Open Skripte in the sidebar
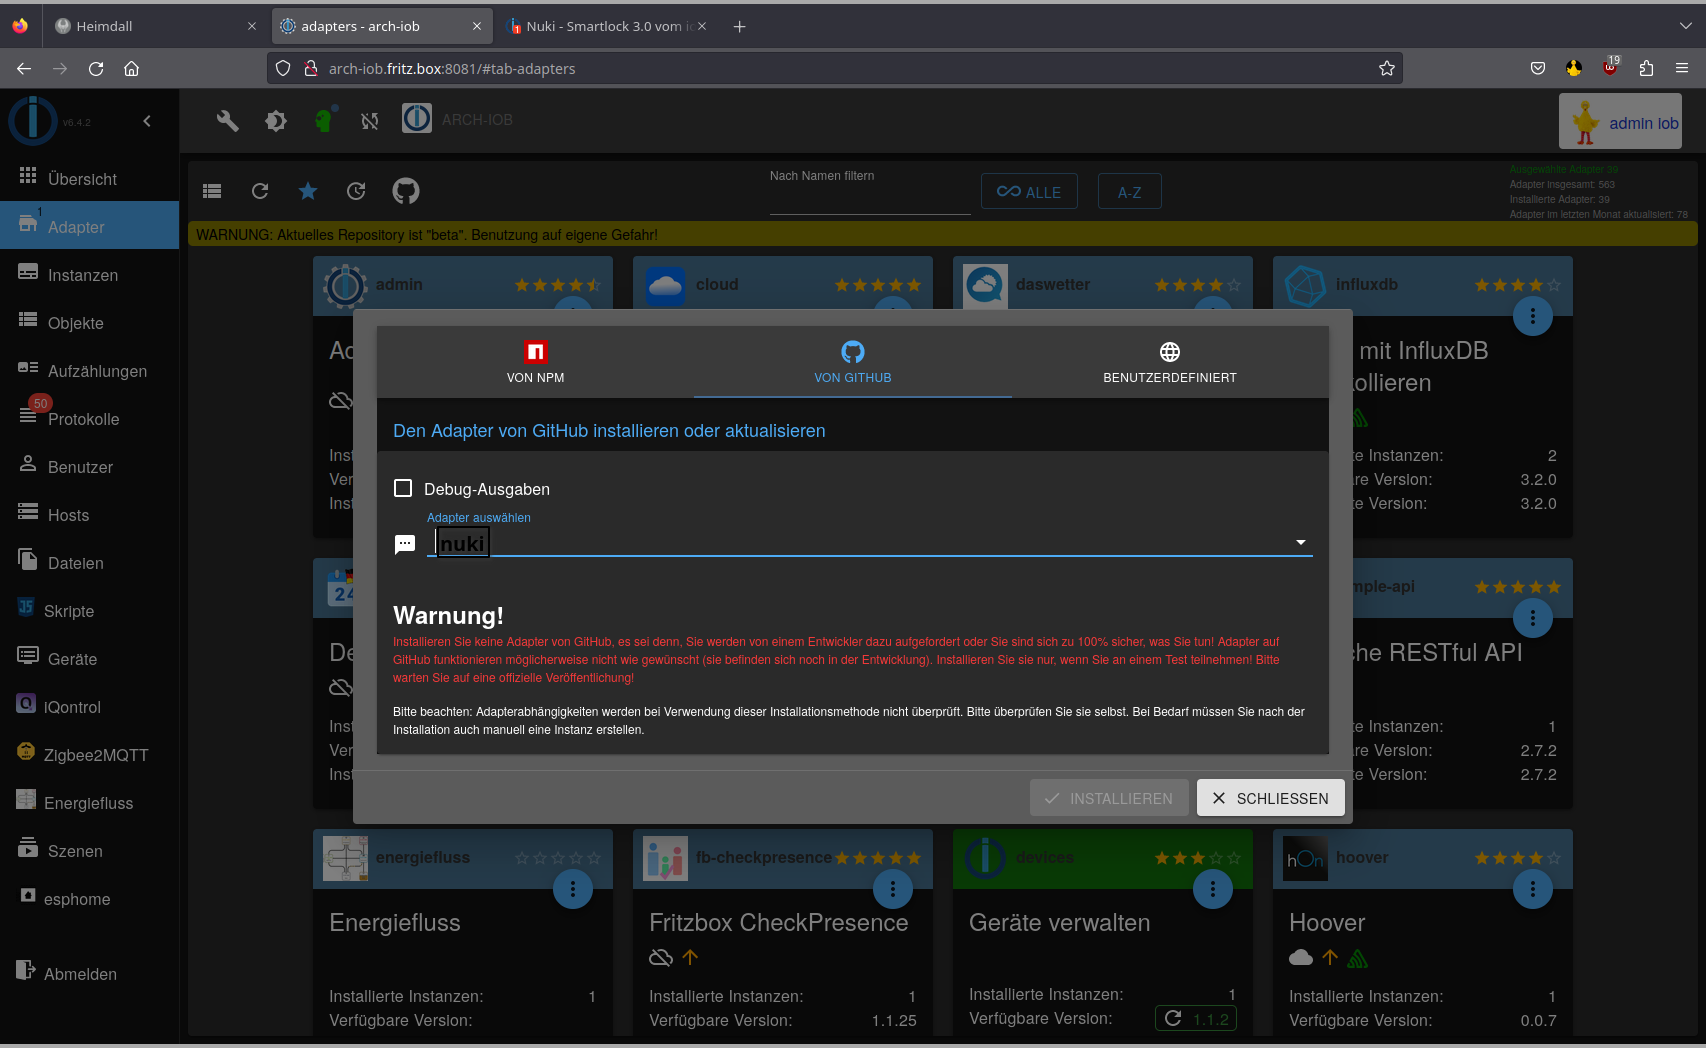The width and height of the screenshot is (1706, 1048). (90, 610)
